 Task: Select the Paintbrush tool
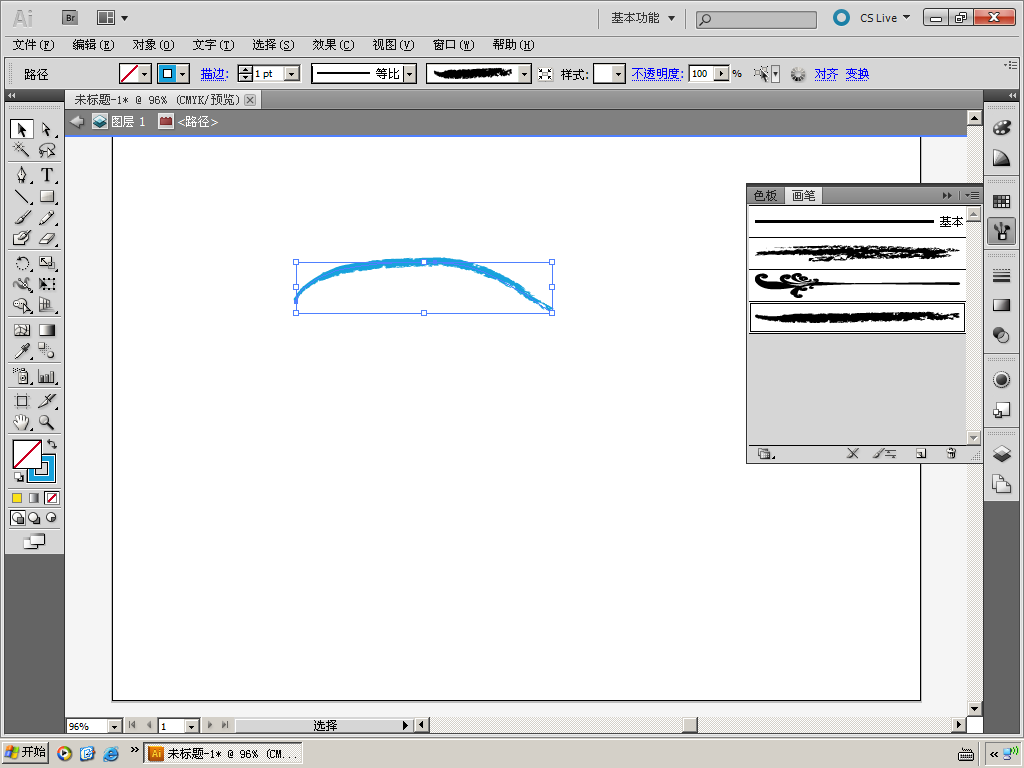(x=22, y=217)
